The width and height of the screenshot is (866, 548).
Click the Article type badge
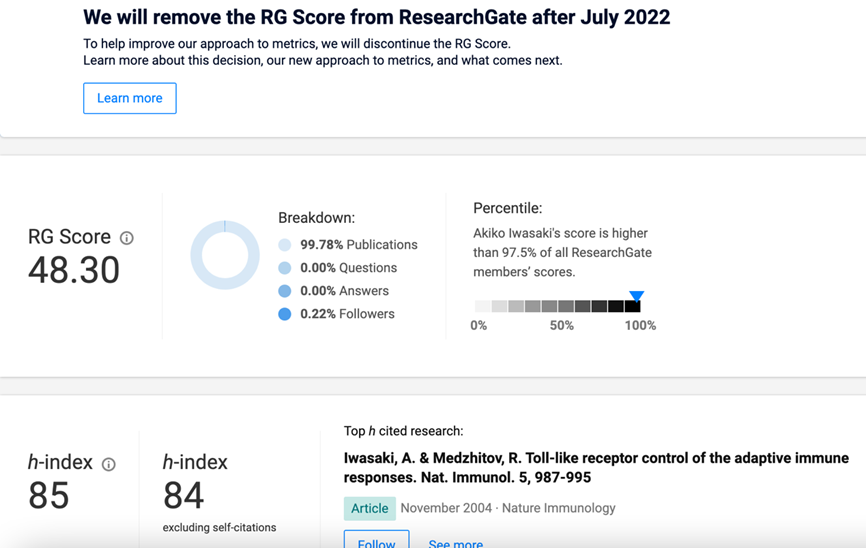tap(369, 508)
